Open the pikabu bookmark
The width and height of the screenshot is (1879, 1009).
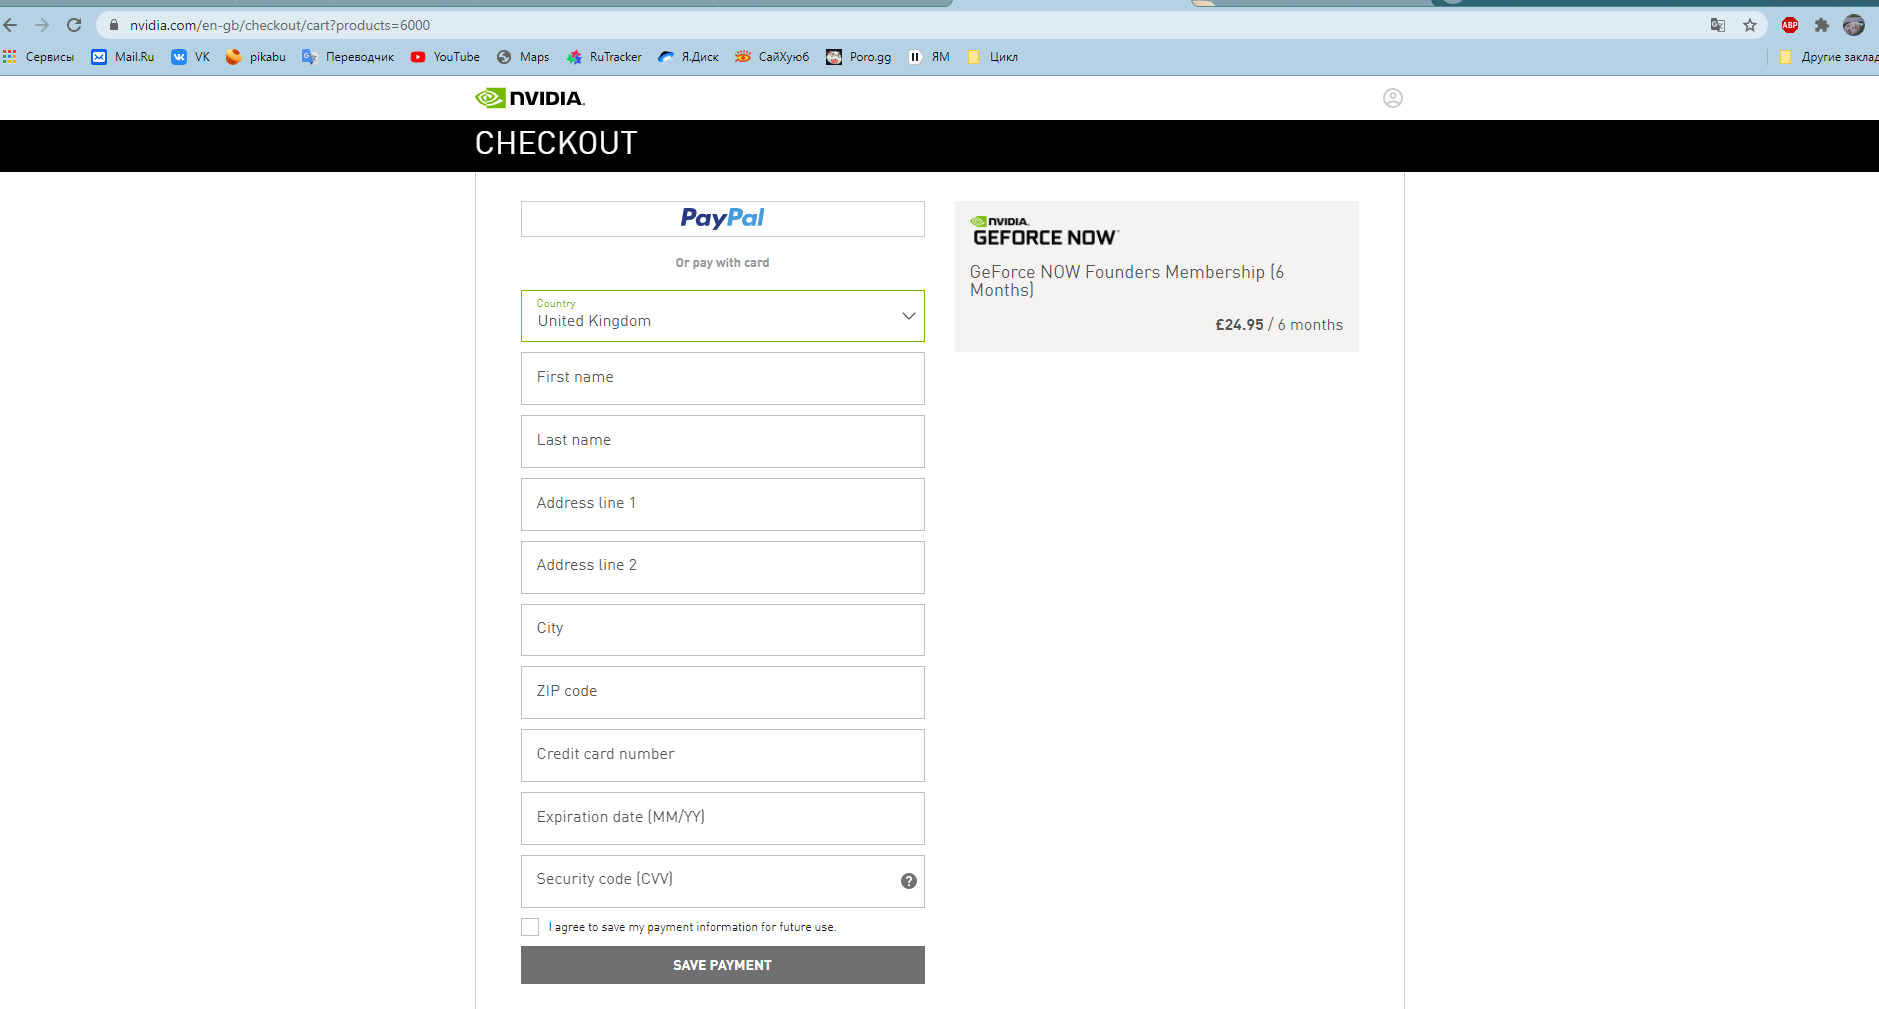coord(256,57)
